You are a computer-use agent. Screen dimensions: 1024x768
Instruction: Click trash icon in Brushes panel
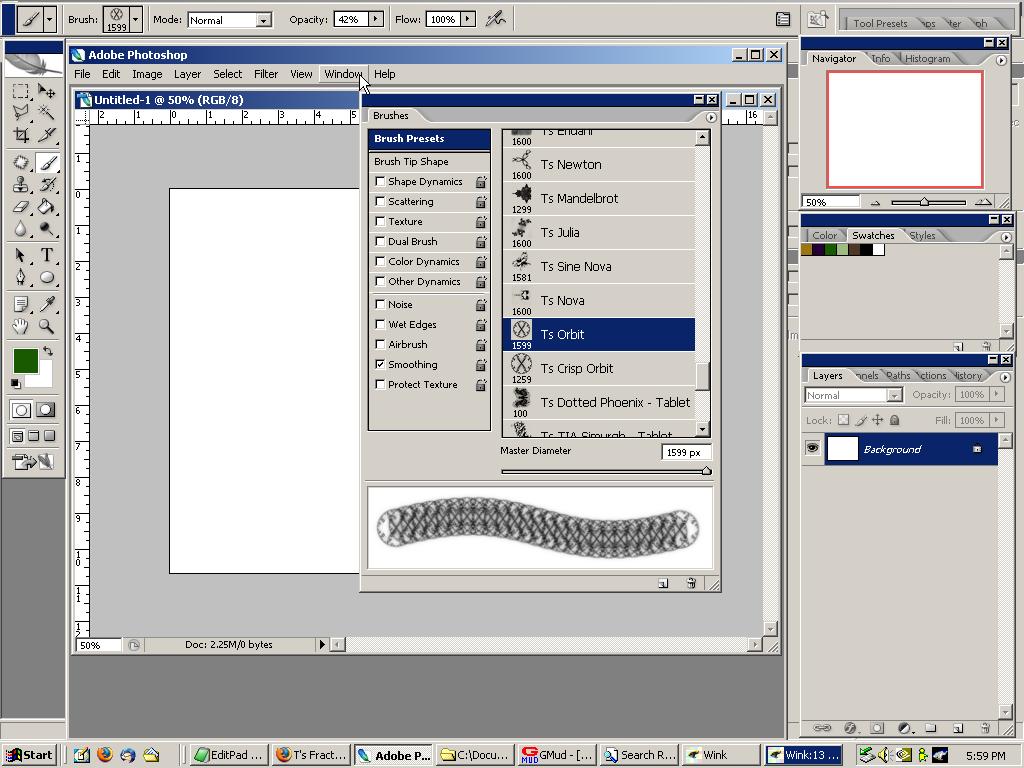click(690, 583)
